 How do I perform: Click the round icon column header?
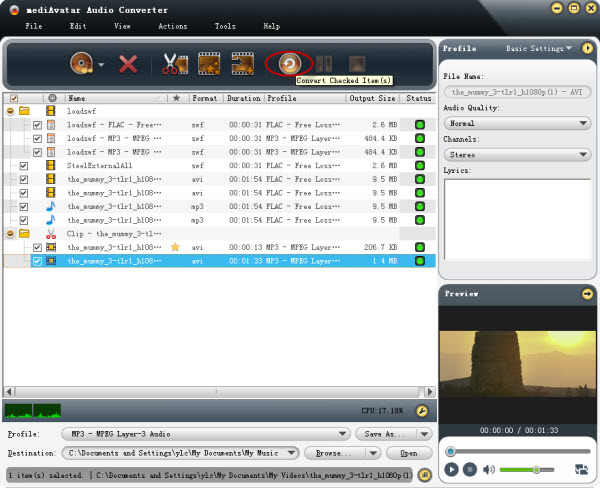52,98
